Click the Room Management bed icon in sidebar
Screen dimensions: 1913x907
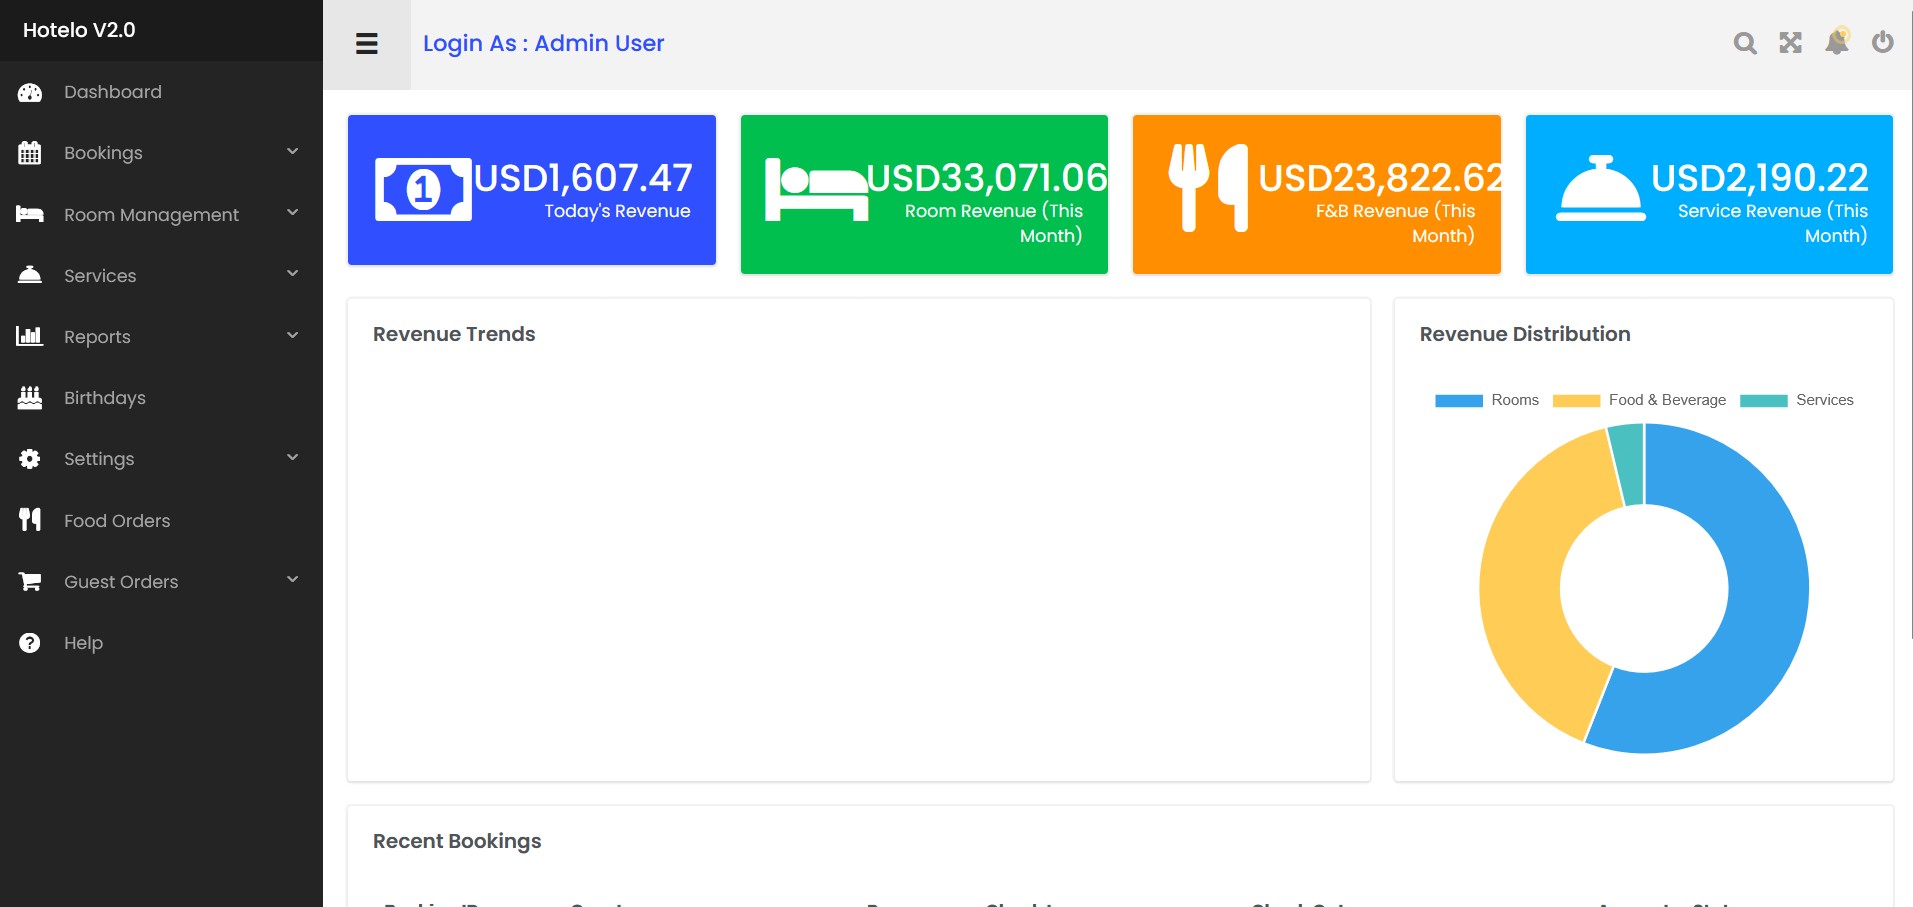(30, 214)
